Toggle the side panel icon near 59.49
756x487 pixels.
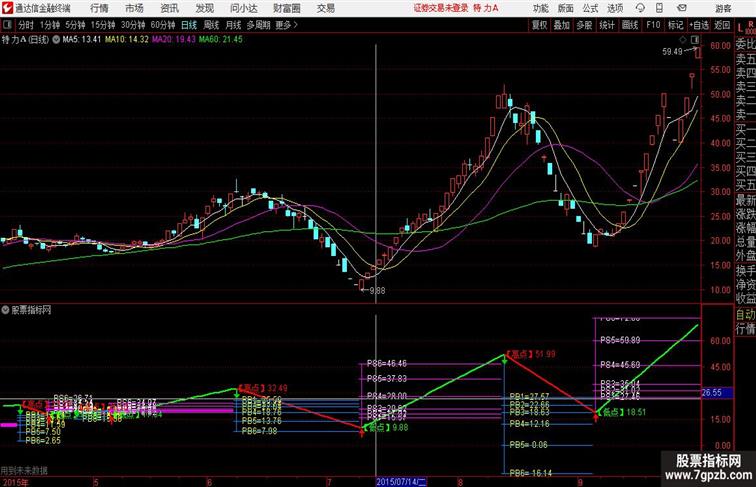(x=695, y=40)
